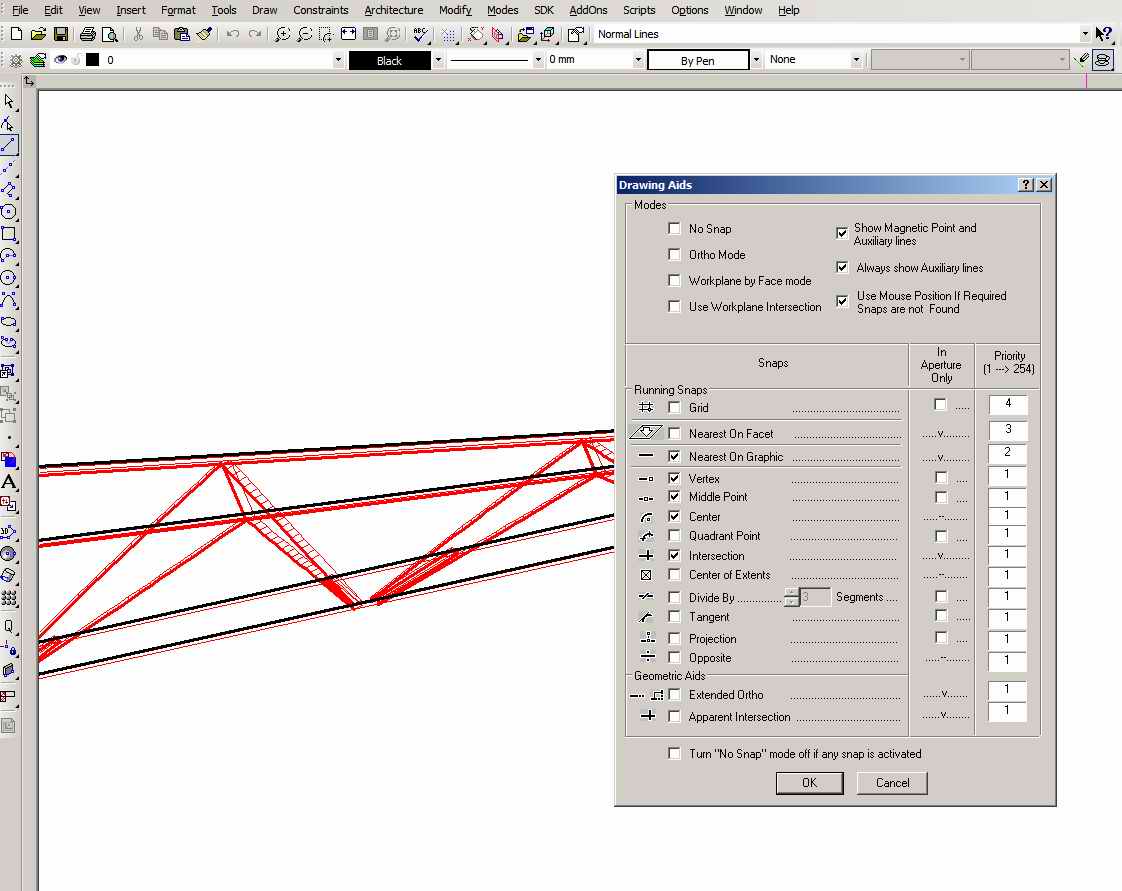Open the Constraints menu

tap(320, 10)
